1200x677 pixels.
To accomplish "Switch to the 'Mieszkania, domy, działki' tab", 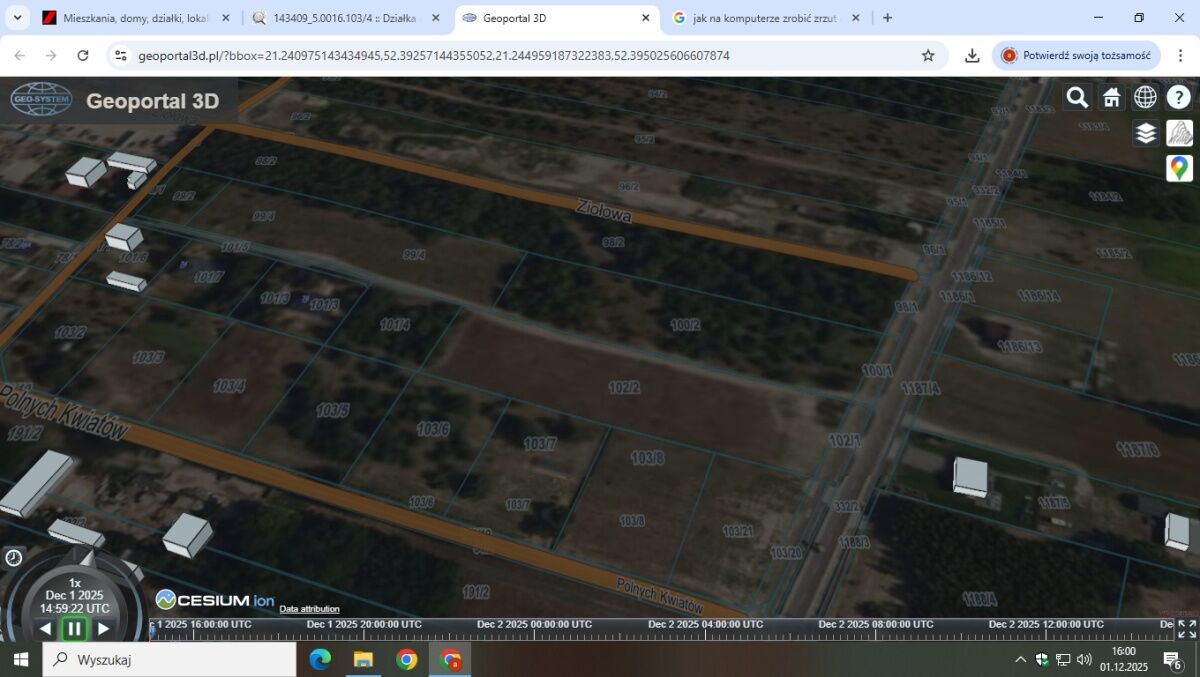I will click(x=135, y=18).
